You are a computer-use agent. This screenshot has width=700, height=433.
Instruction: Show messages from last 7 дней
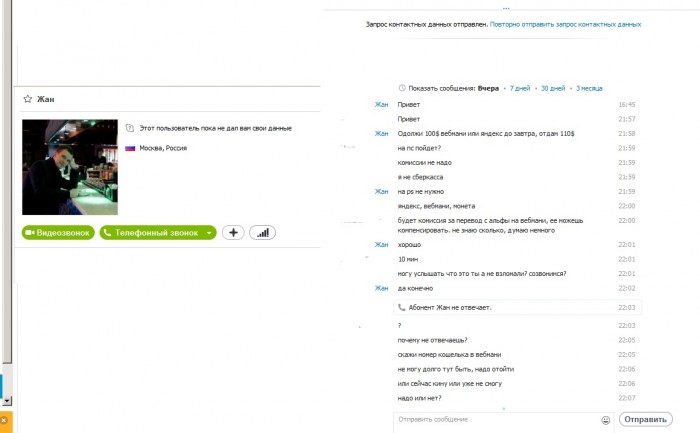(x=520, y=88)
